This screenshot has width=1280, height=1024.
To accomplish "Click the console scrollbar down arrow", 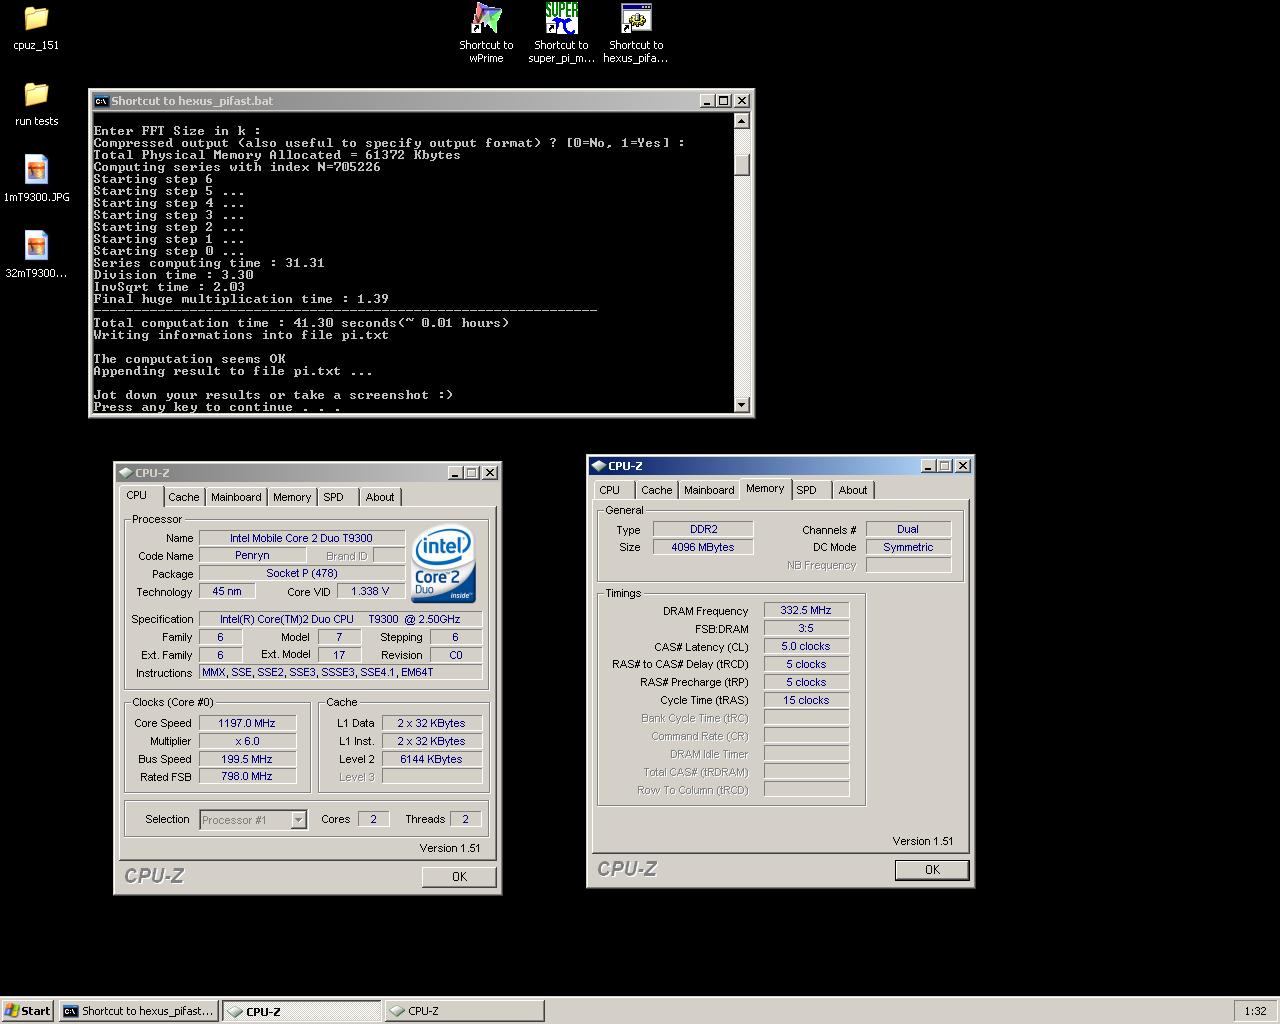I will [x=741, y=405].
